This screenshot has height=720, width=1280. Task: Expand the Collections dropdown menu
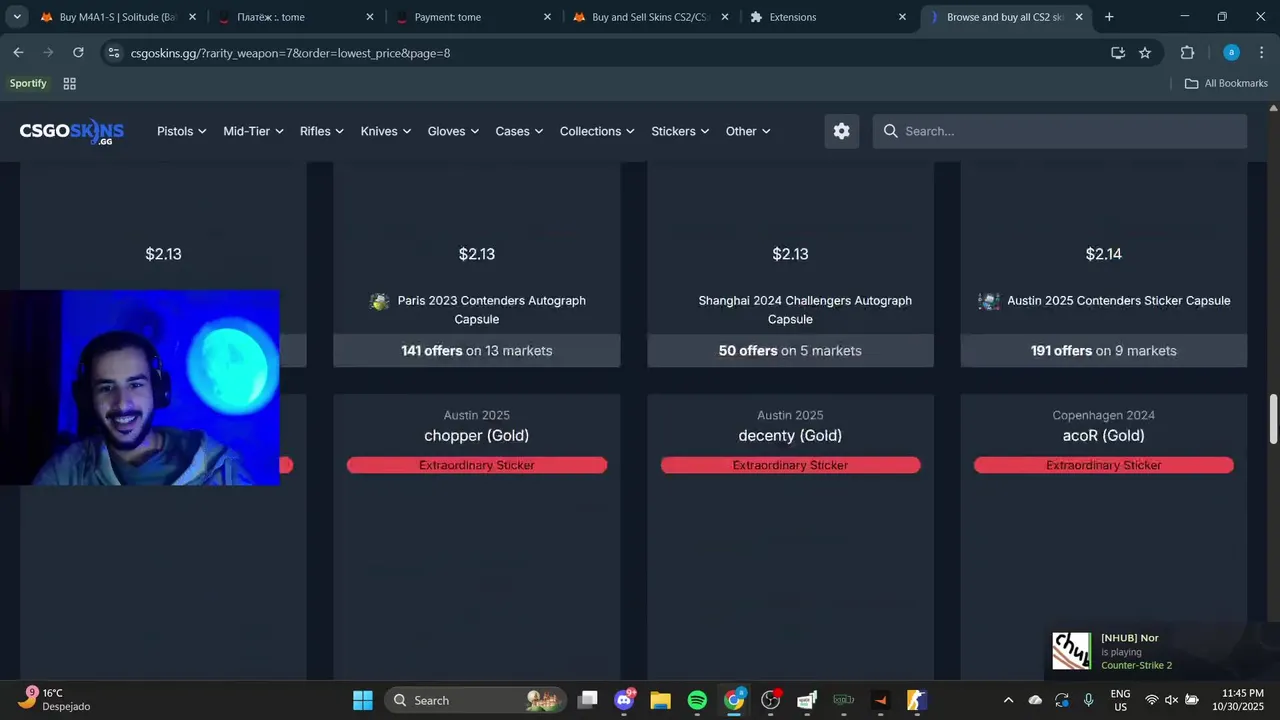coord(597,131)
